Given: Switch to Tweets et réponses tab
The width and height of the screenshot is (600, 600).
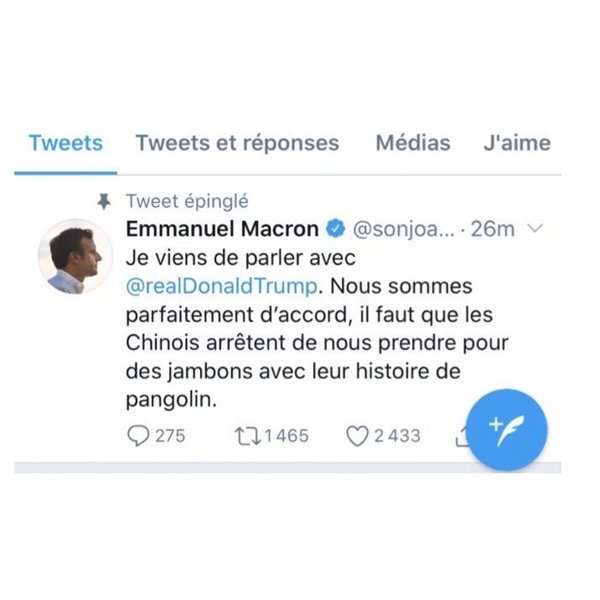Looking at the screenshot, I should 237,143.
